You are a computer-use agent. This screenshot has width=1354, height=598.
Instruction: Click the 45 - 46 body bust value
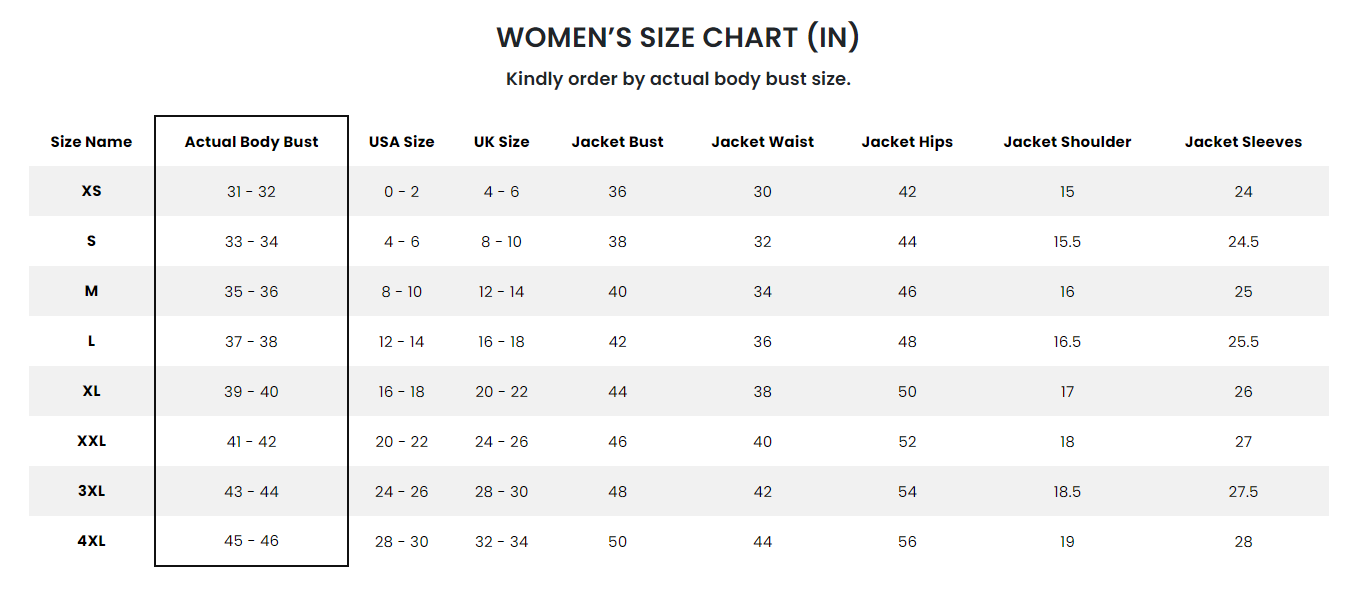(x=251, y=541)
